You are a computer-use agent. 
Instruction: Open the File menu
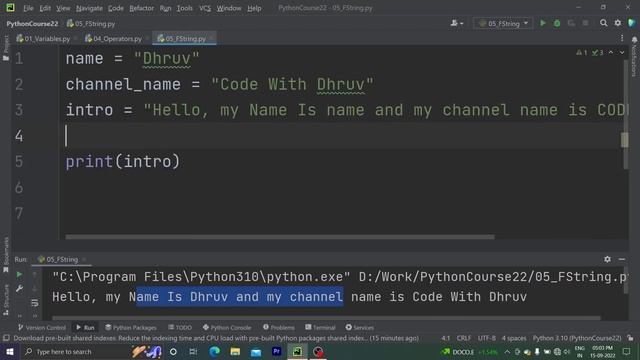pos(28,8)
